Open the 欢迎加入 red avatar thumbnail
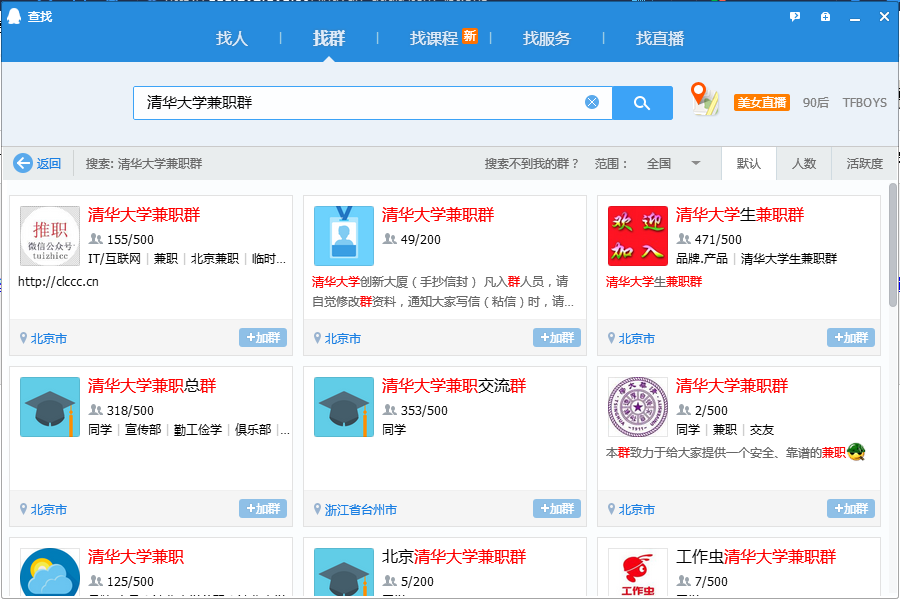 [638, 236]
